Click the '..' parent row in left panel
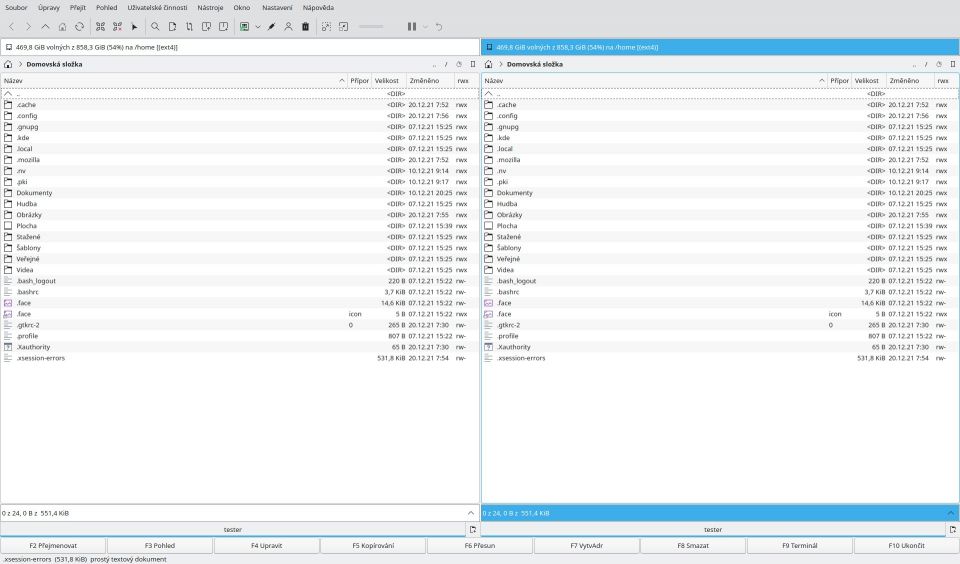The image size is (960, 564). (x=239, y=94)
